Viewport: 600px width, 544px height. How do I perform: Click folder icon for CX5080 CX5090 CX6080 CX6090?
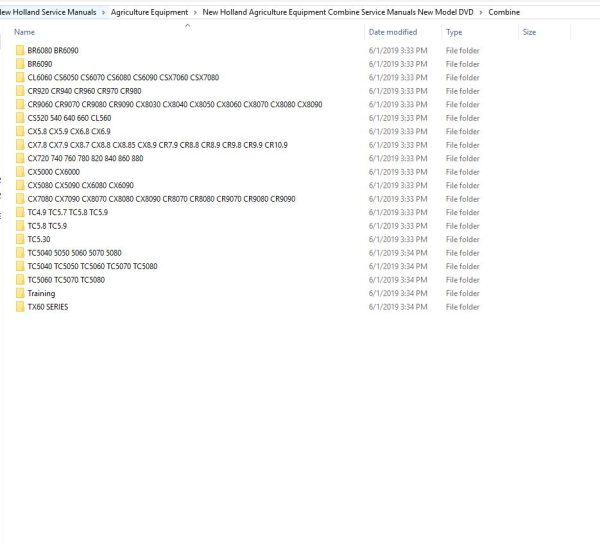click(20, 186)
